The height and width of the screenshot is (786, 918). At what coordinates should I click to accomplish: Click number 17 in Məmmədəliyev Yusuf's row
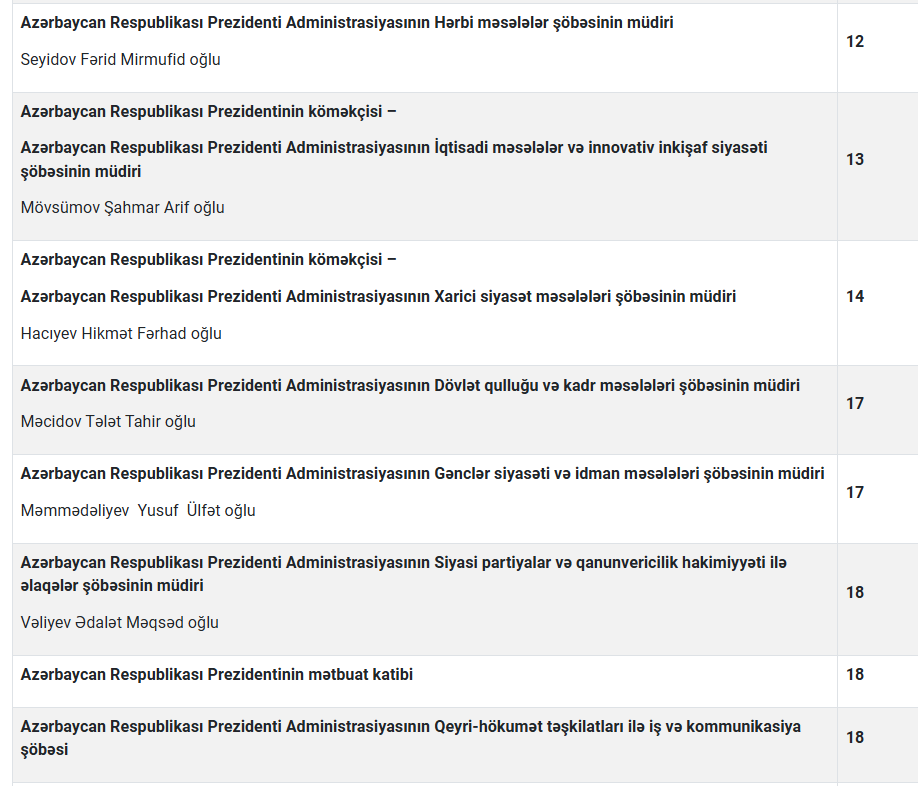(x=855, y=493)
